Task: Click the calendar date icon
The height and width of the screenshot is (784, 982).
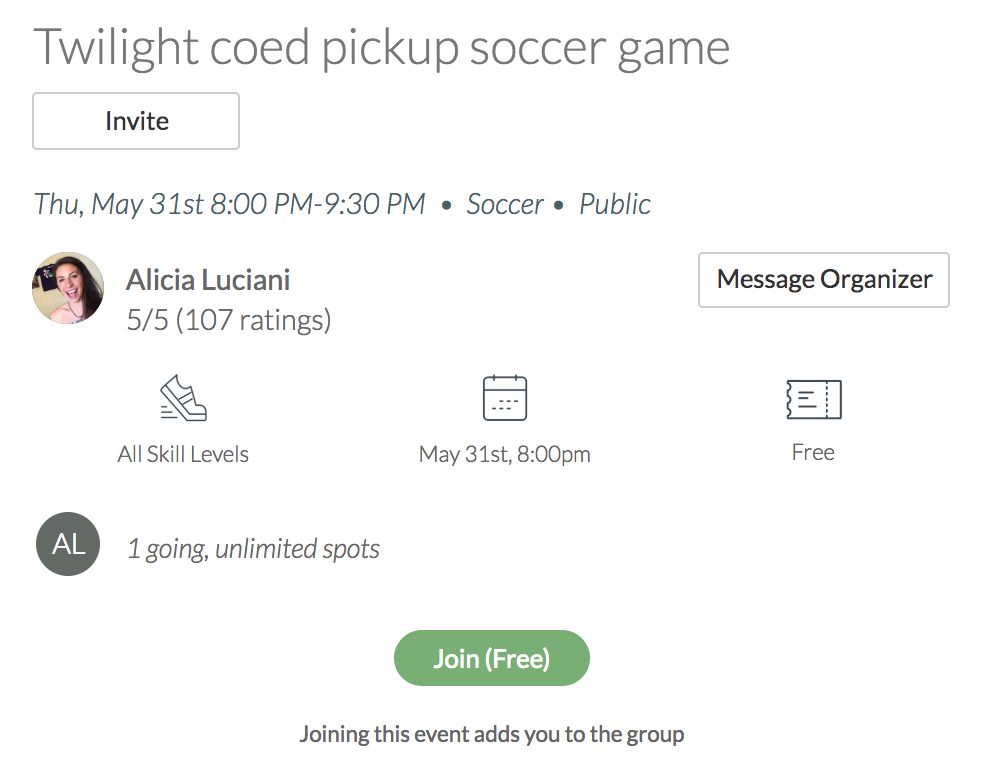Action: [505, 398]
